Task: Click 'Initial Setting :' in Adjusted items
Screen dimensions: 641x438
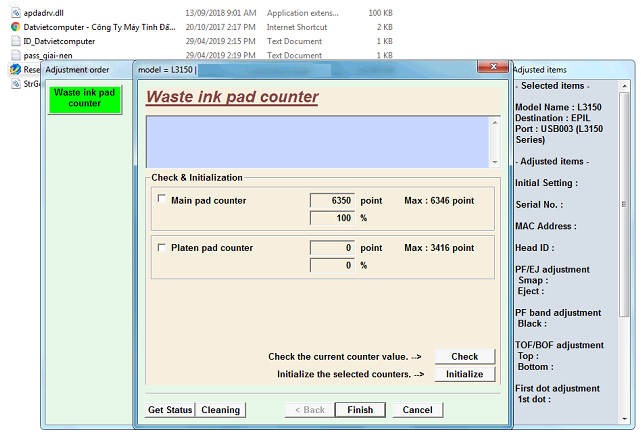Action: coord(547,183)
